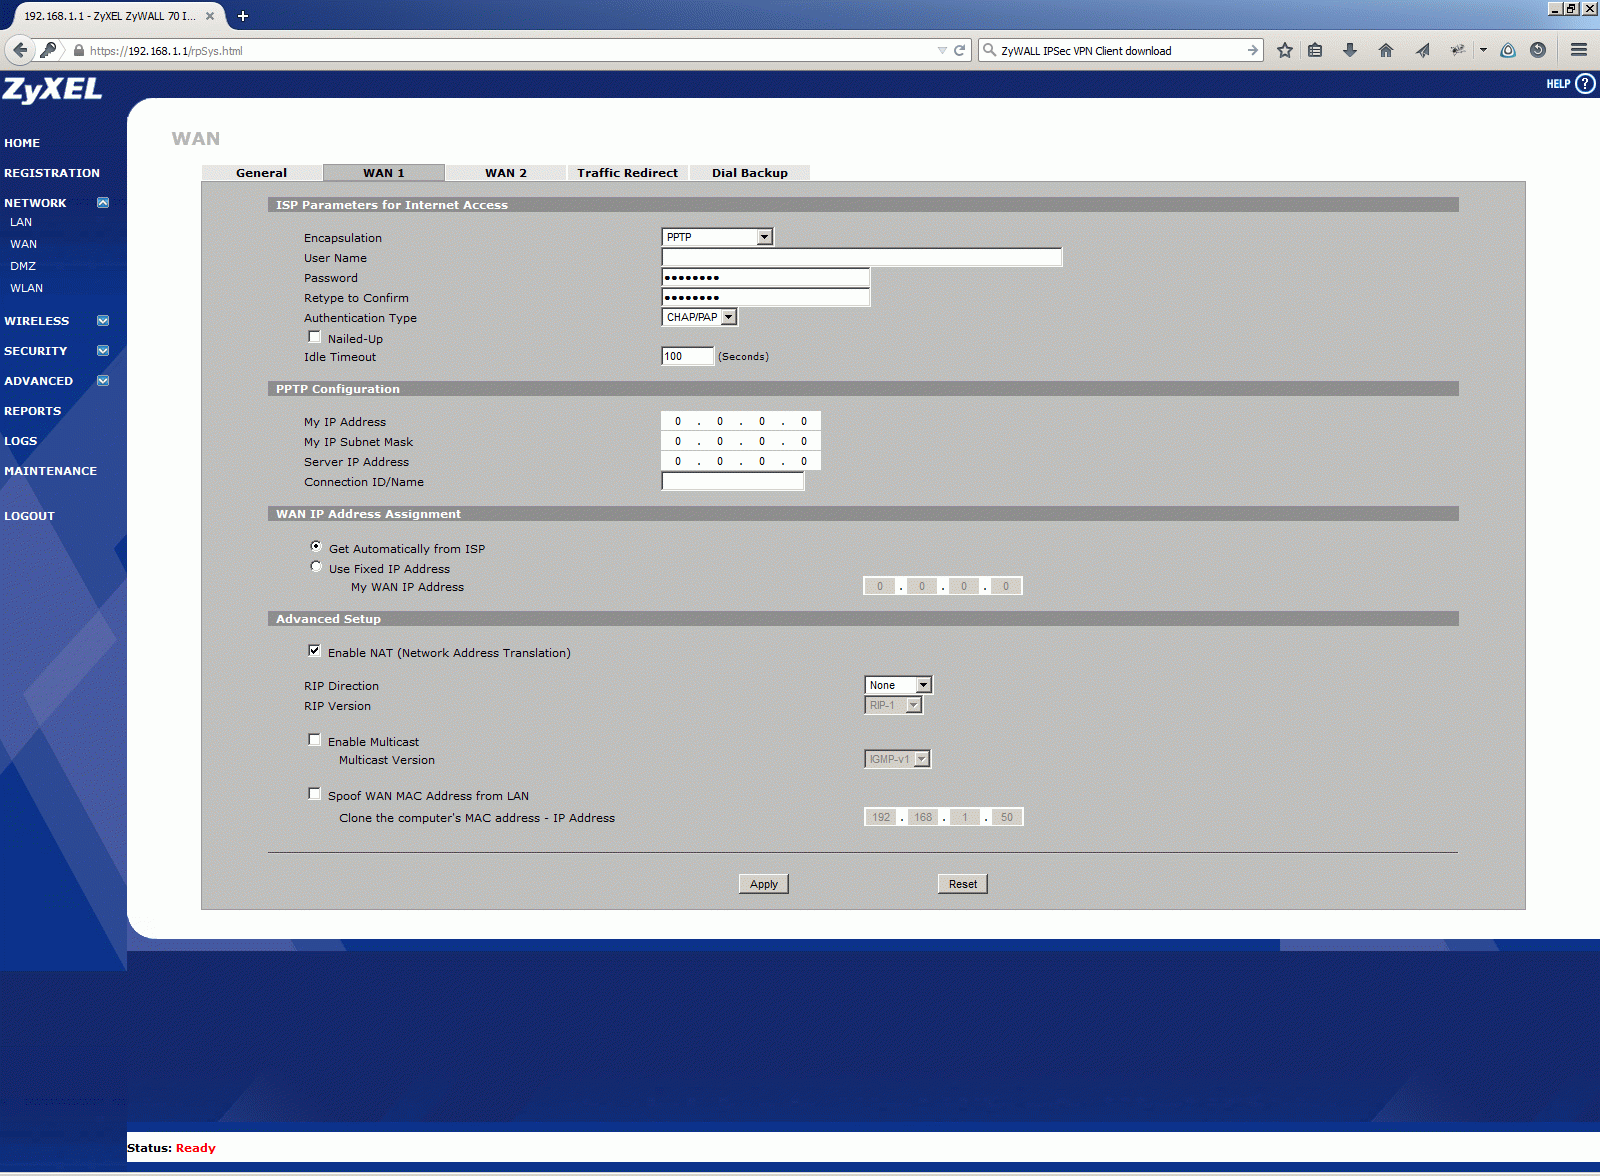Screen dimensions: 1600x1176
Task: Open the URL history dropdown arrow
Action: (x=942, y=50)
